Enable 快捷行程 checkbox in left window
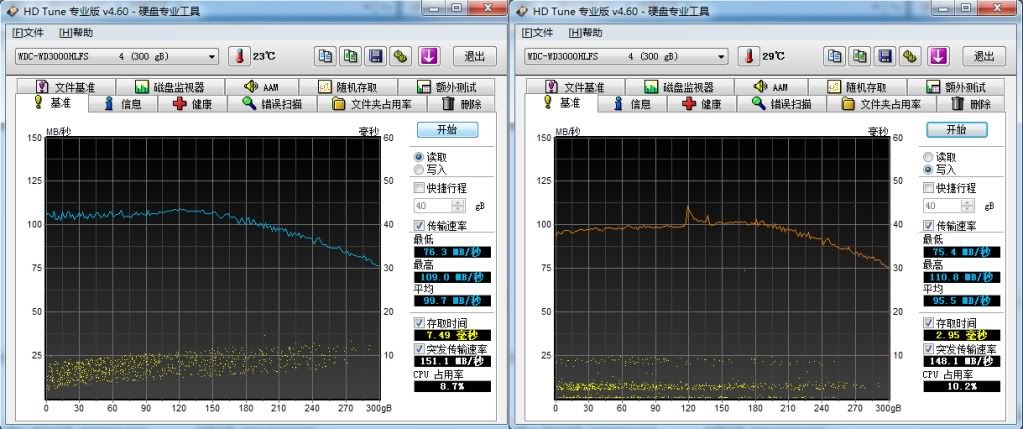Image resolution: width=1023 pixels, height=429 pixels. coord(419,187)
